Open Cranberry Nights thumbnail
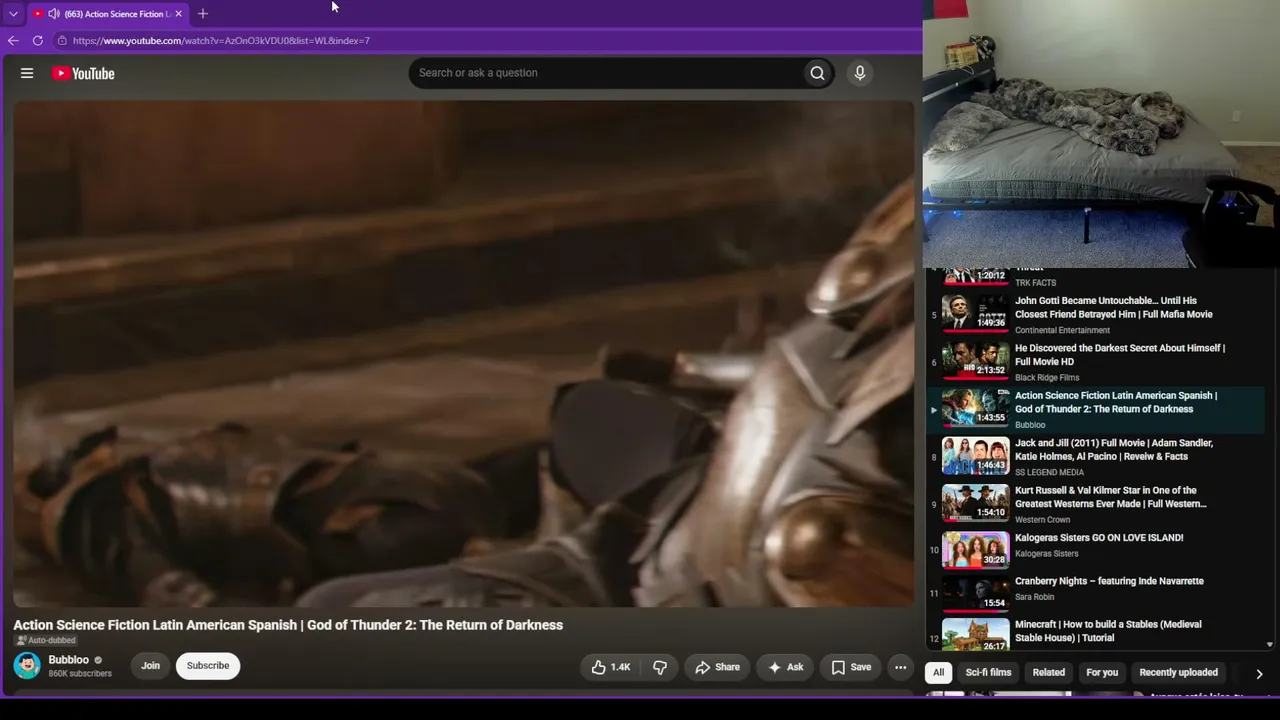This screenshot has width=1280, height=720. pos(975,594)
